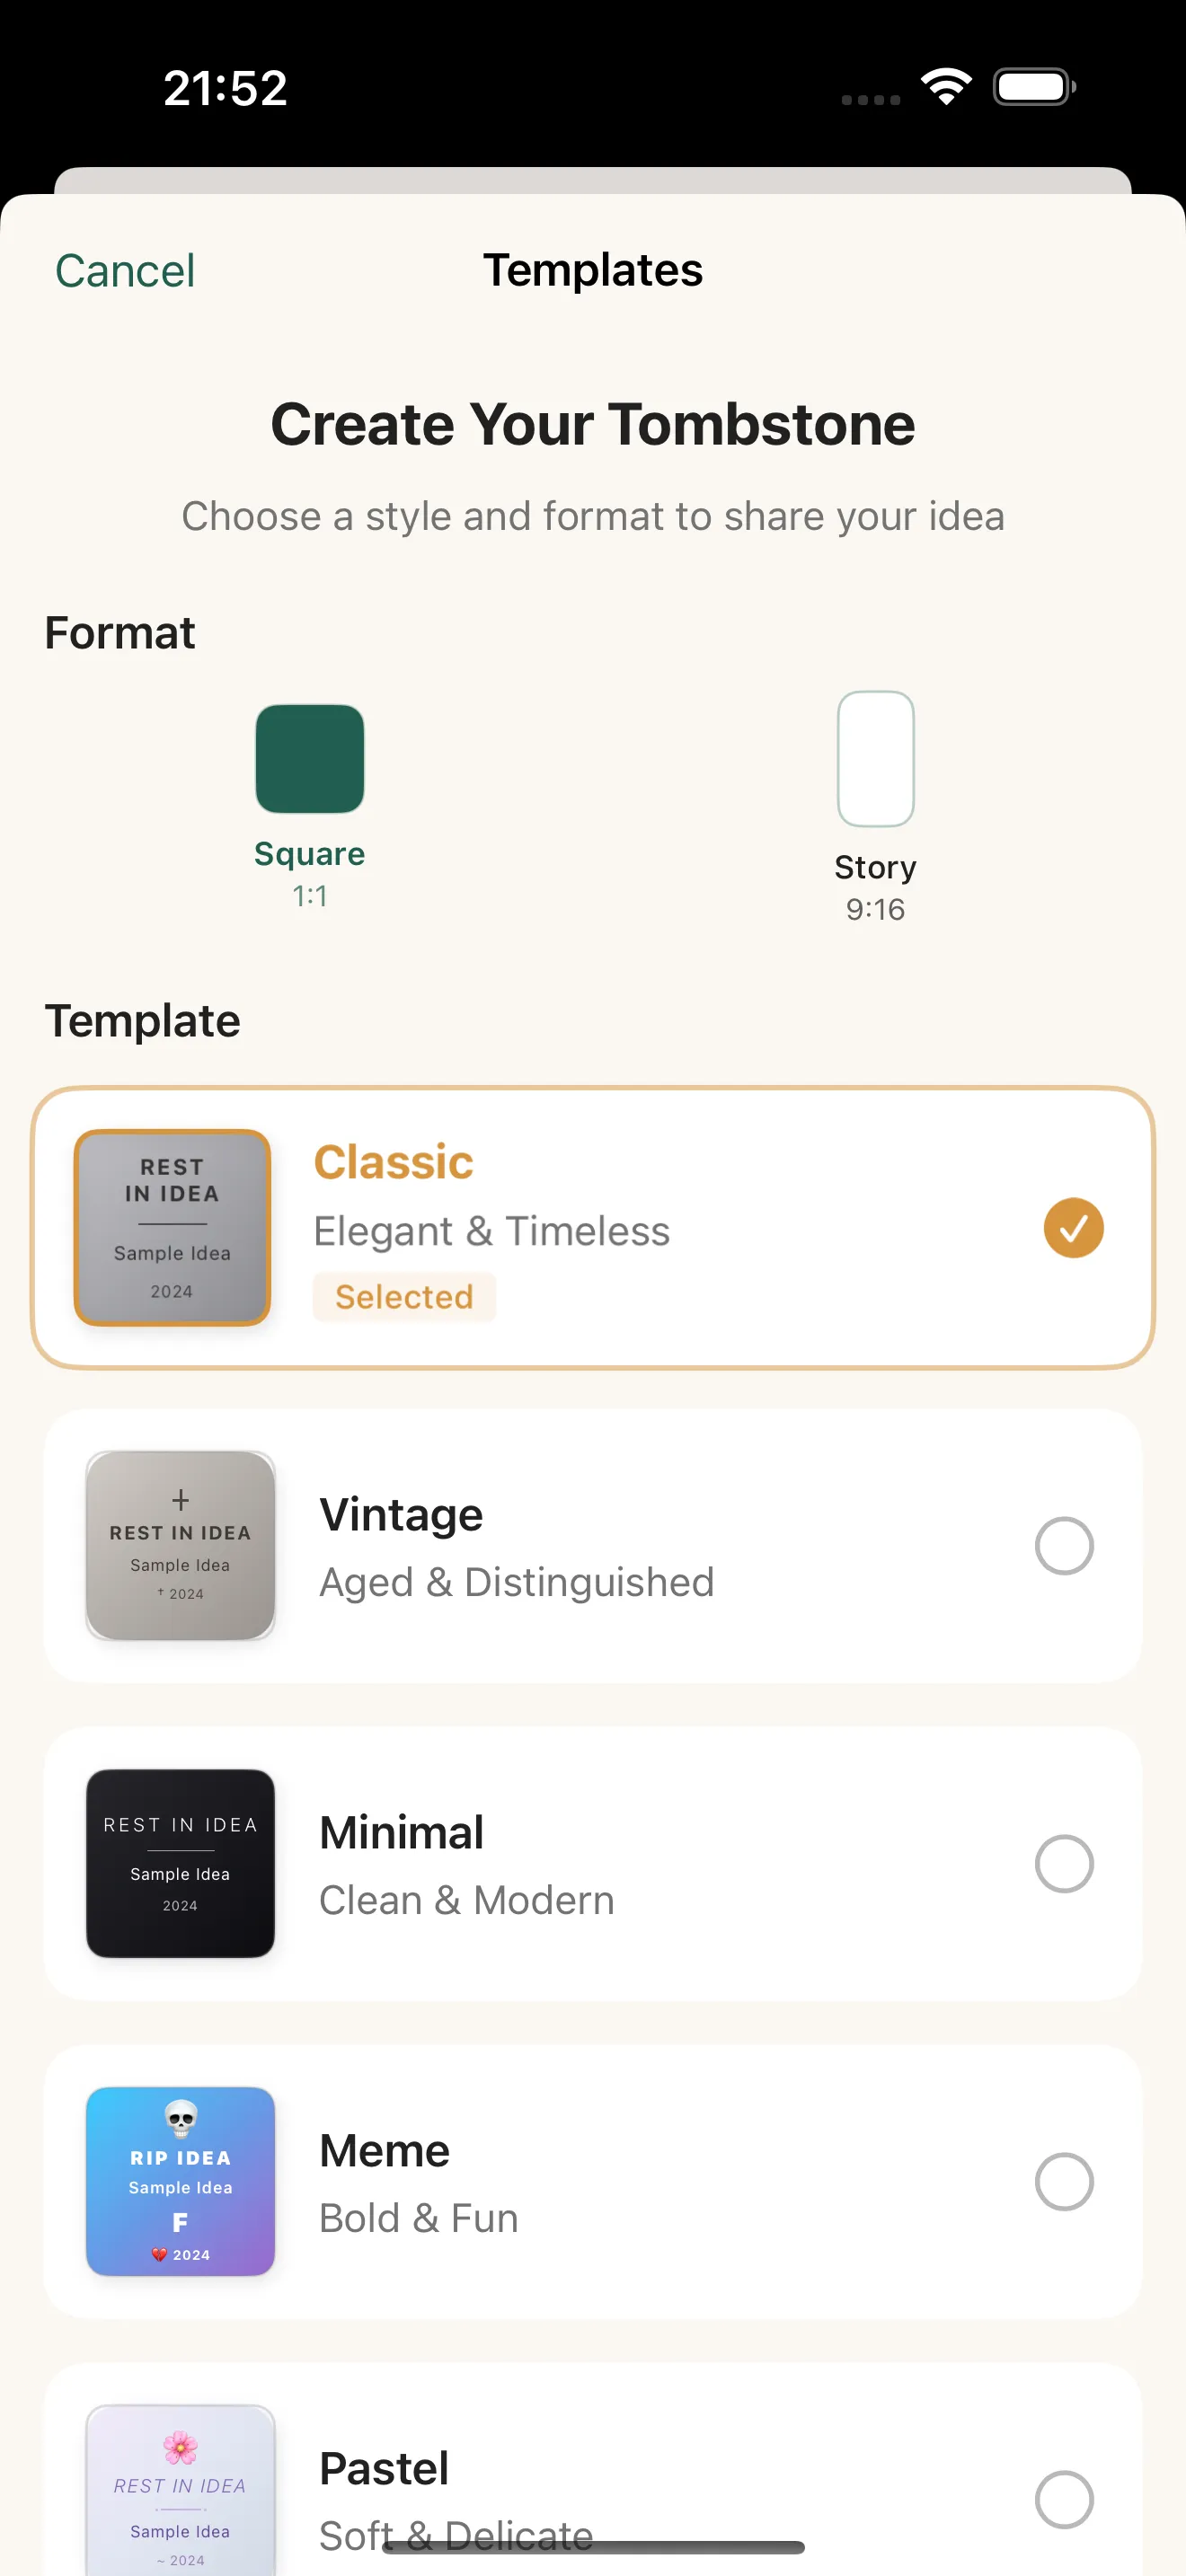Tap the Pastel flower tombstone preview
Image resolution: width=1186 pixels, height=2576 pixels.
pyautogui.click(x=180, y=2490)
